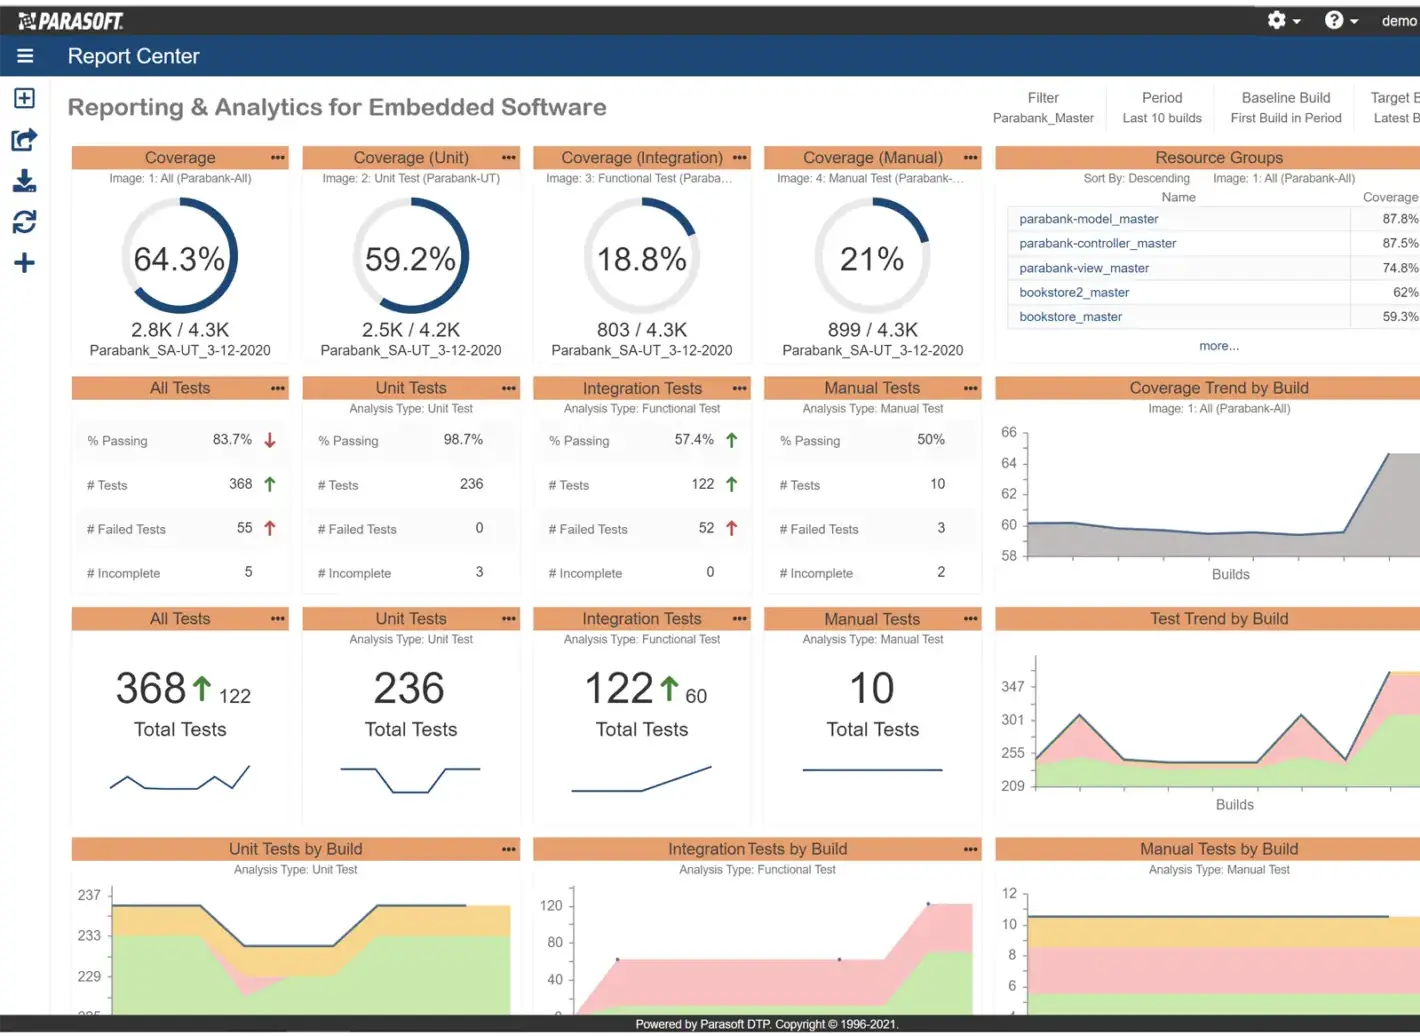Open options for All Tests percentage widget
The height and width of the screenshot is (1036, 1420).
click(278, 388)
